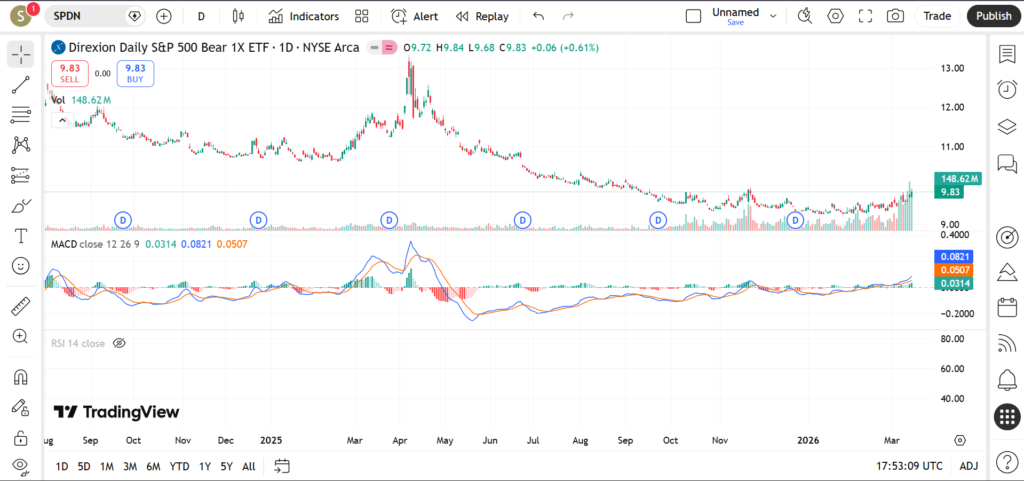Image resolution: width=1024 pixels, height=481 pixels.
Task: Switch to 6M time range
Action: click(153, 466)
